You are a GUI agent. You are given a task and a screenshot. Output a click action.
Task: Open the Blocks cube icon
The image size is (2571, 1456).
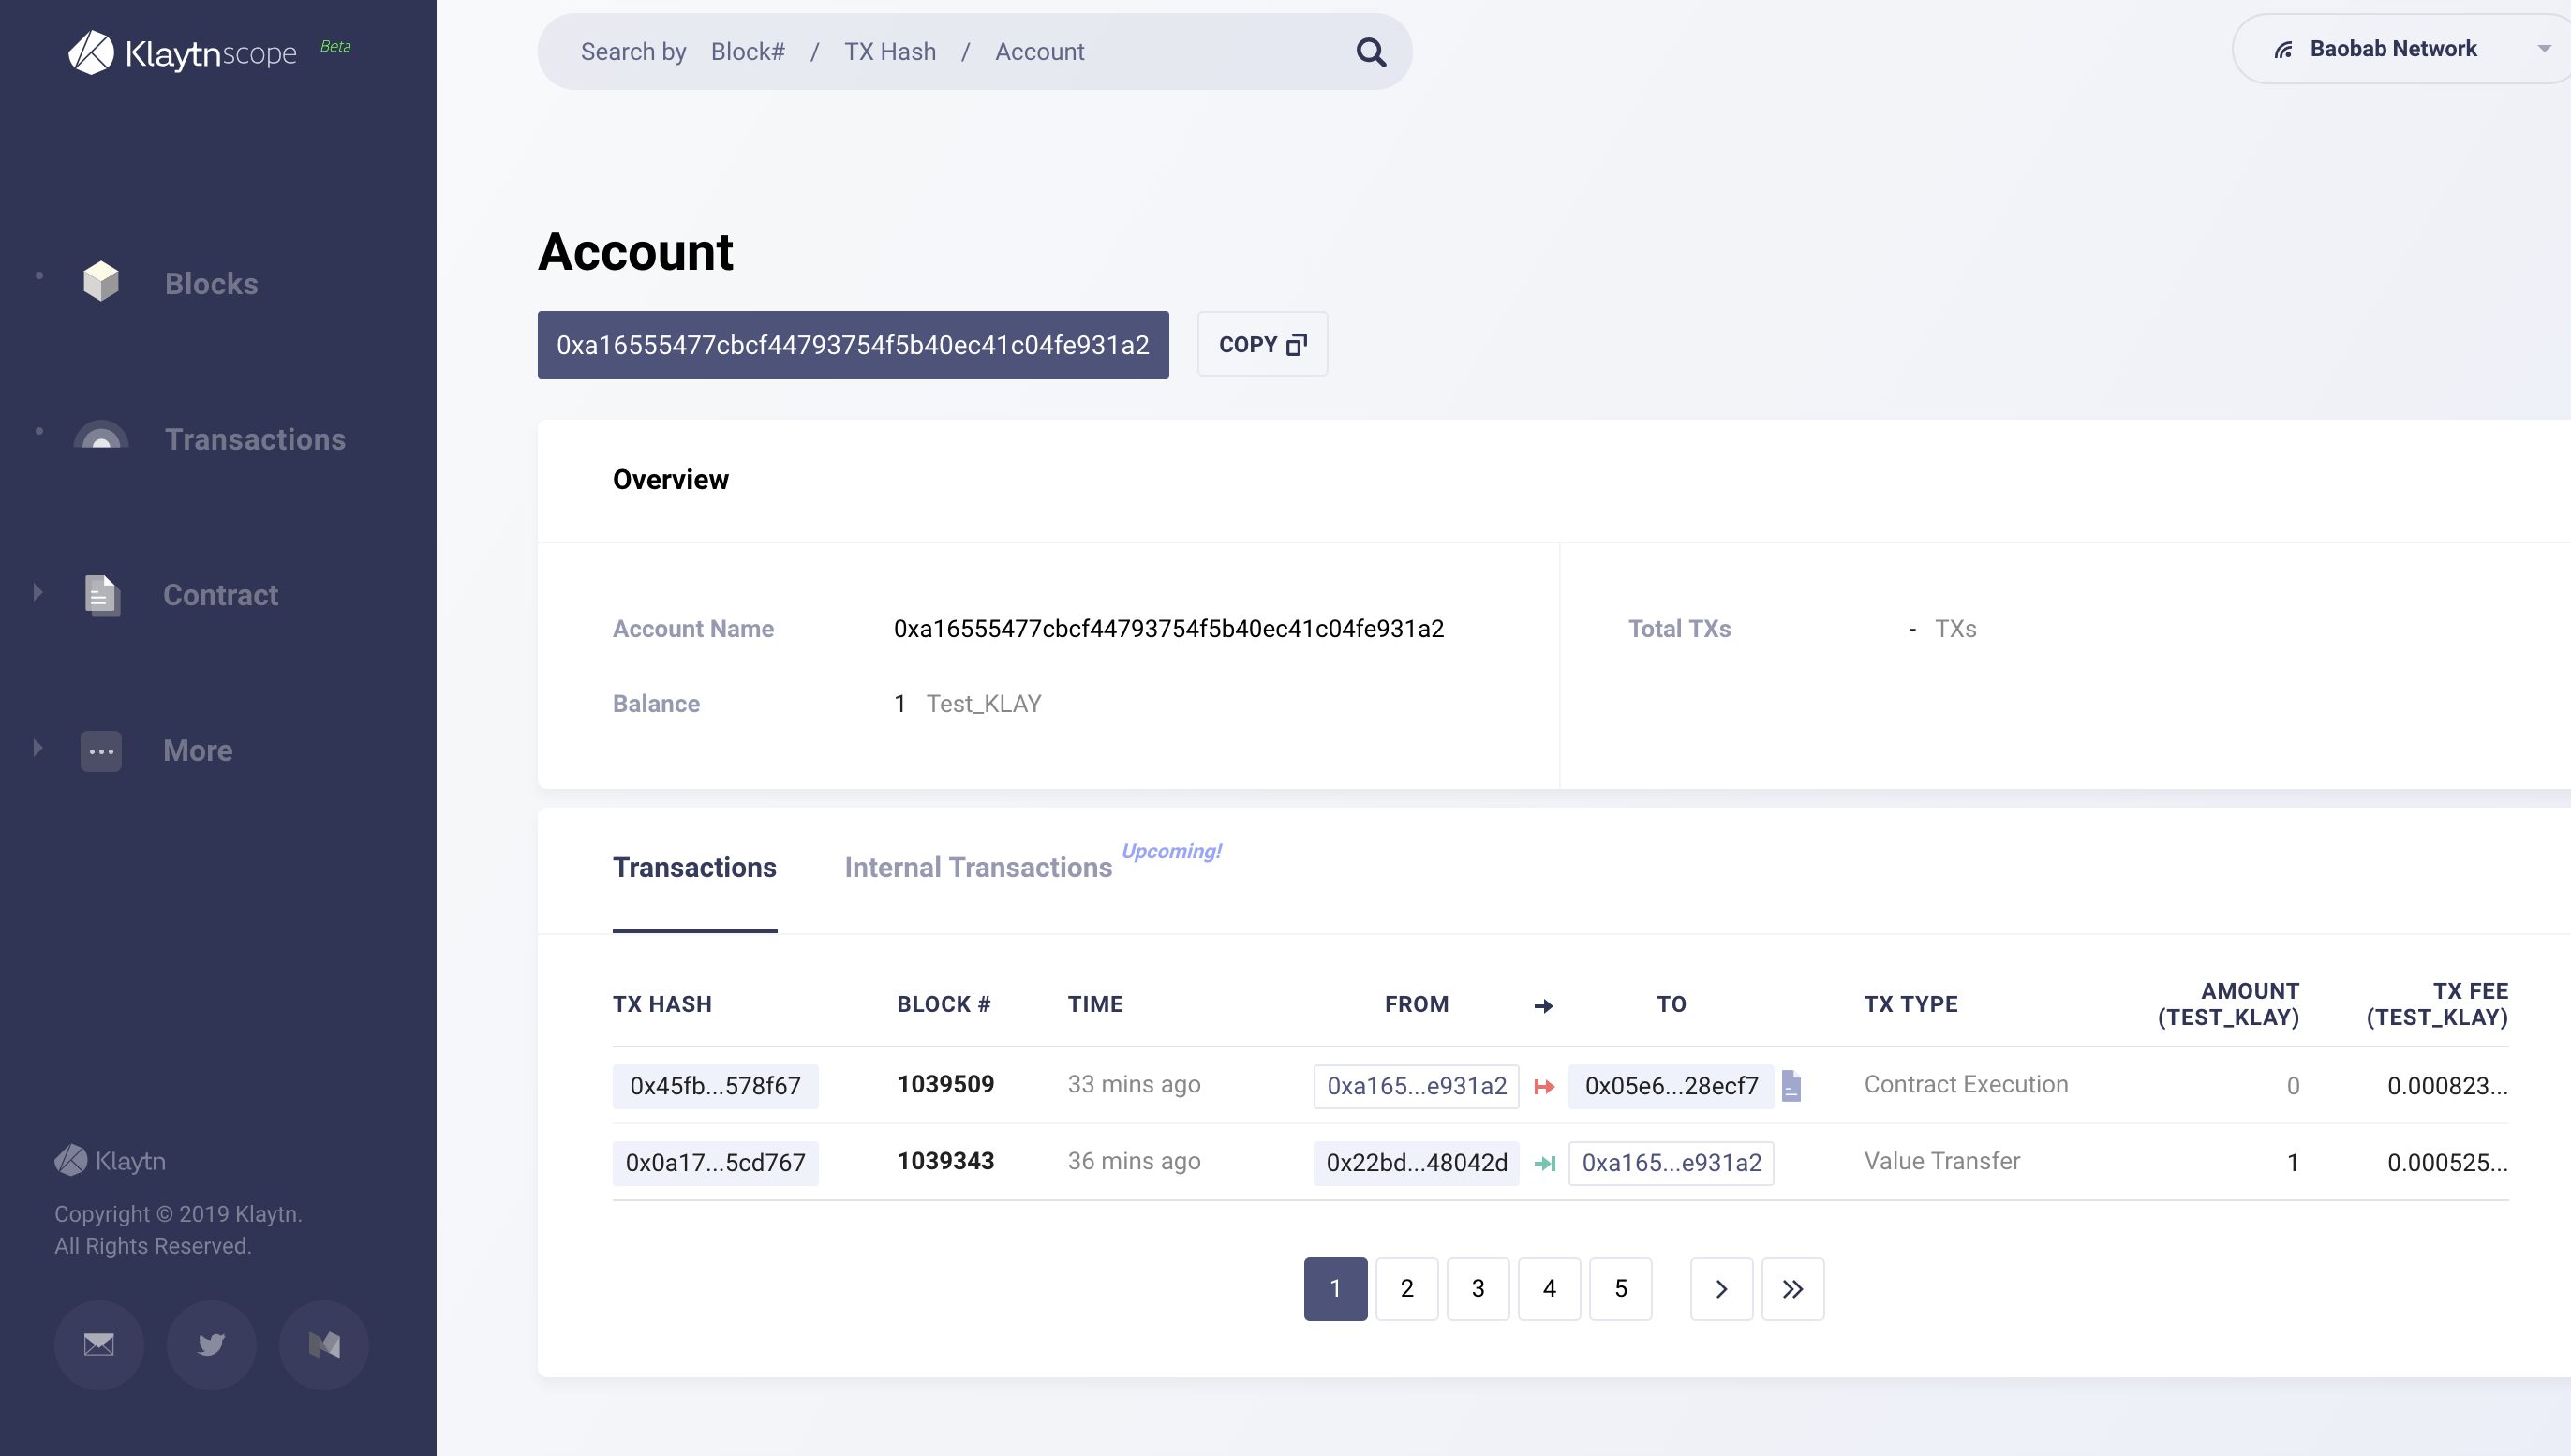point(101,282)
